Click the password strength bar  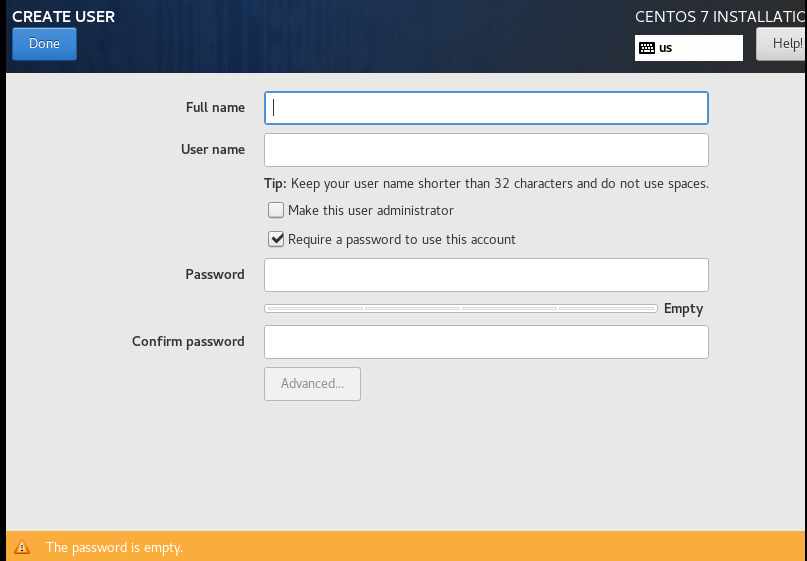(x=461, y=308)
